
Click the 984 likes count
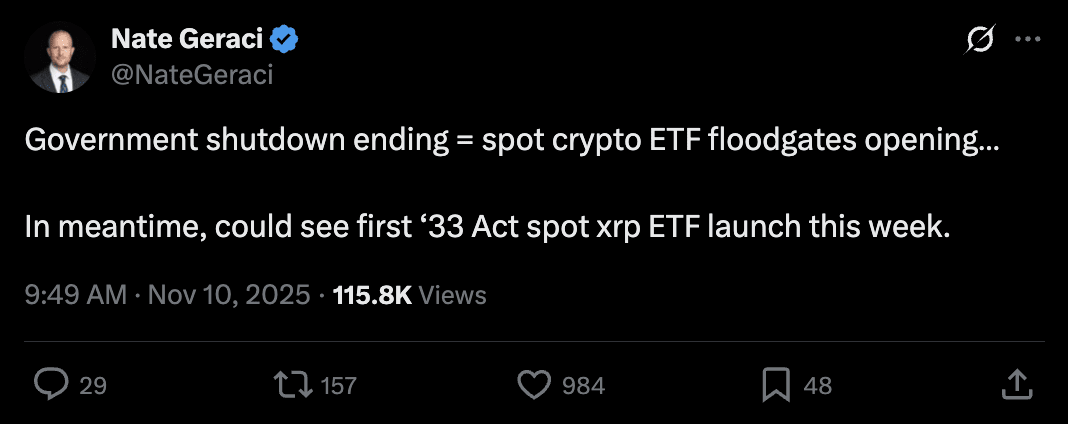pyautogui.click(x=582, y=385)
